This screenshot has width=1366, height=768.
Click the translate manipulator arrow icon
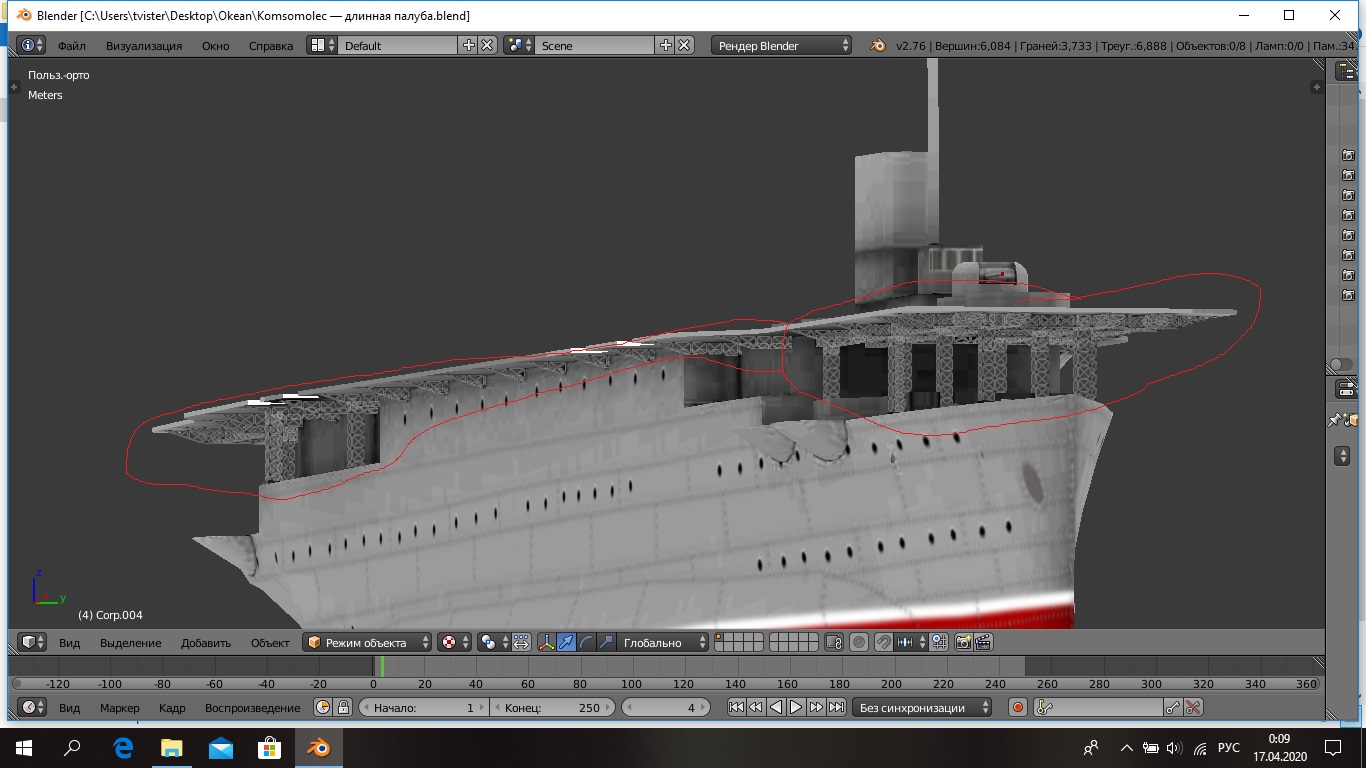pyautogui.click(x=567, y=642)
